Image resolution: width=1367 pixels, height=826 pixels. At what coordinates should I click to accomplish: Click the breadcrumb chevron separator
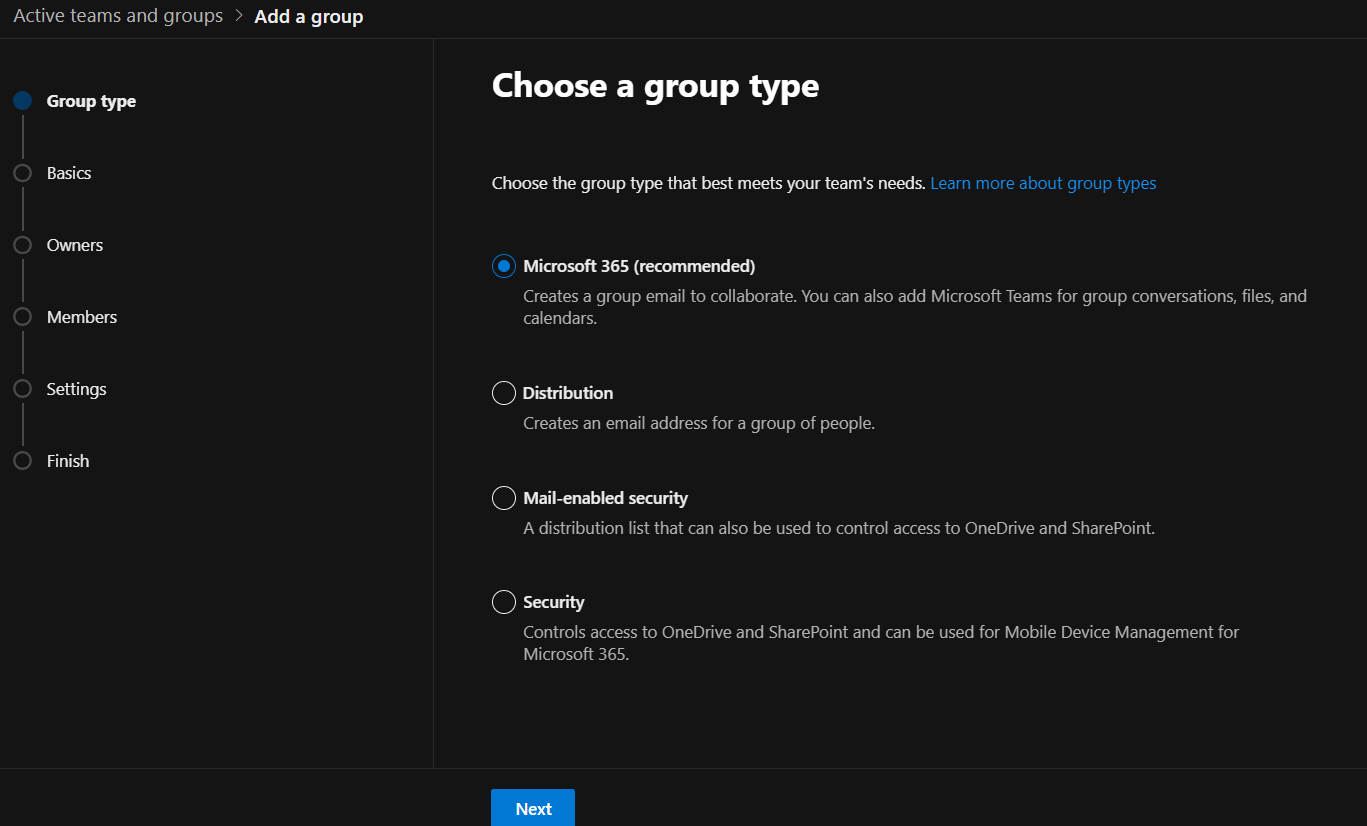point(239,16)
